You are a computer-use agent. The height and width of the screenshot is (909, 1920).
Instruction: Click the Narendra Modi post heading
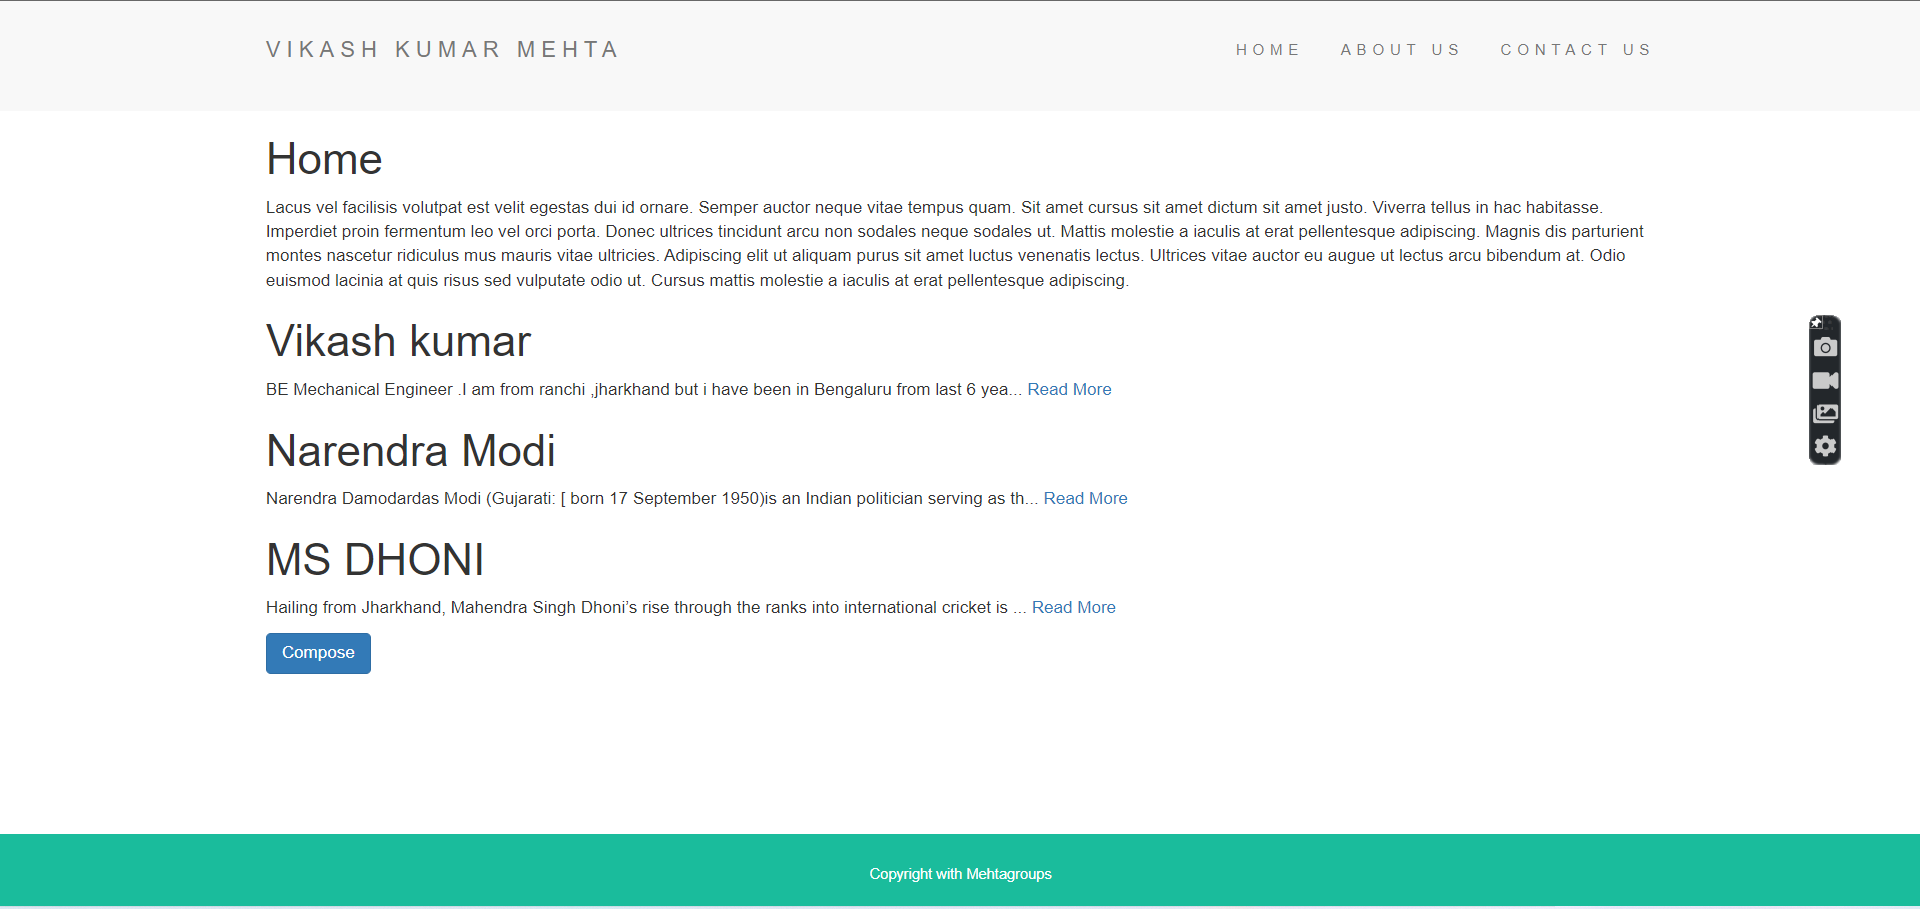coord(410,451)
